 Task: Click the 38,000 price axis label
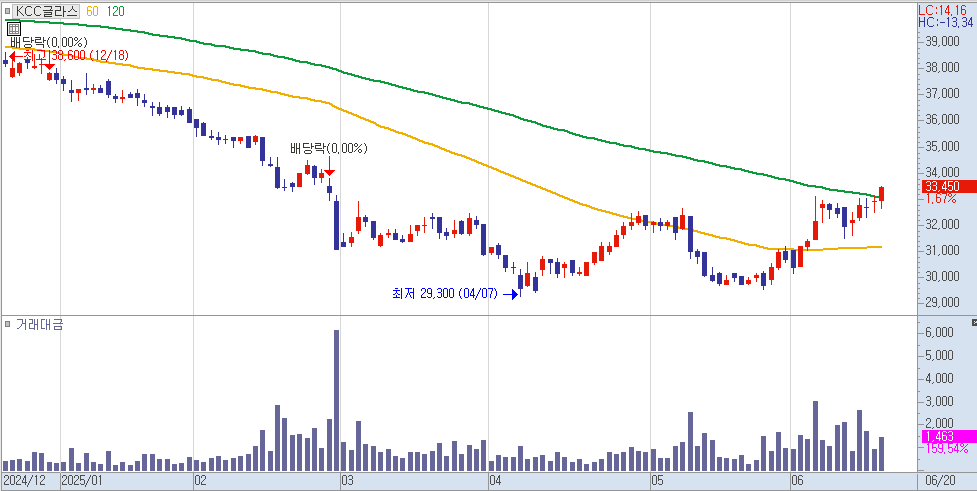(941, 67)
